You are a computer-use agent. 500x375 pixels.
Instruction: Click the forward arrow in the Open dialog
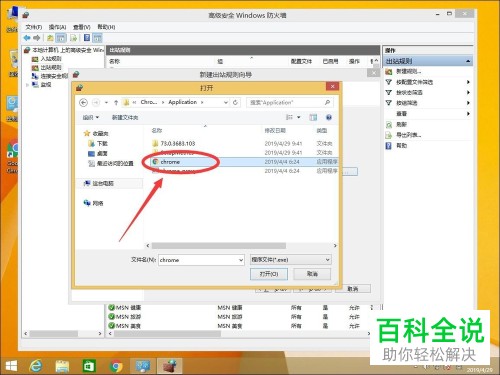tap(96, 102)
